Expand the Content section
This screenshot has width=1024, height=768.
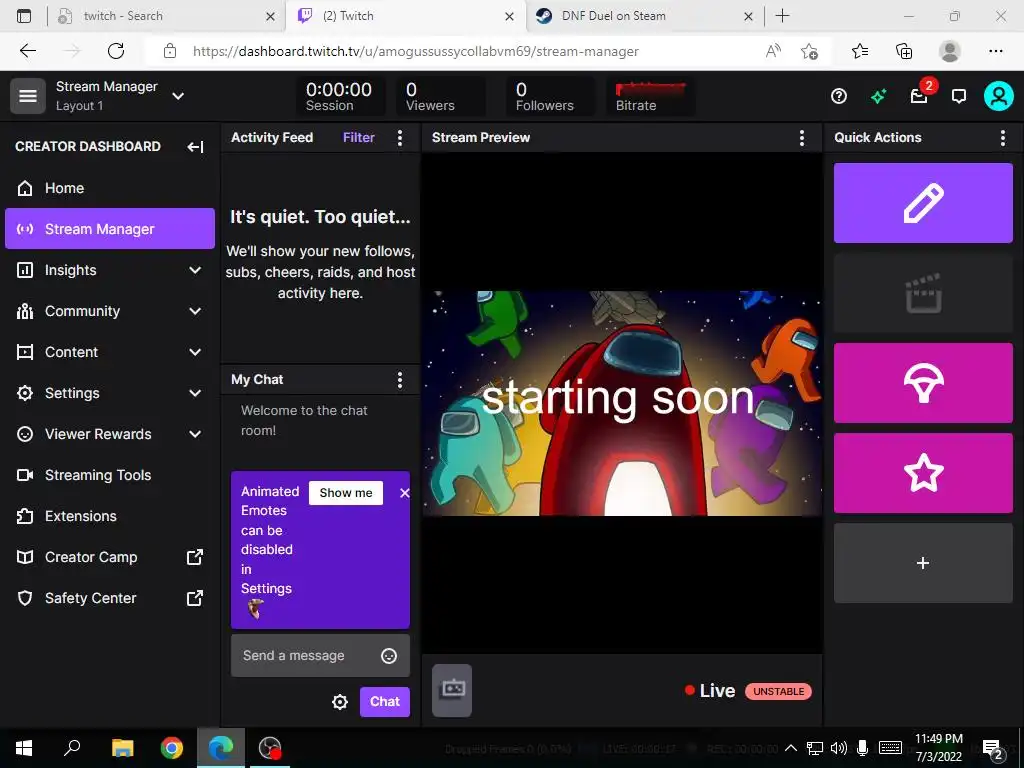110,352
